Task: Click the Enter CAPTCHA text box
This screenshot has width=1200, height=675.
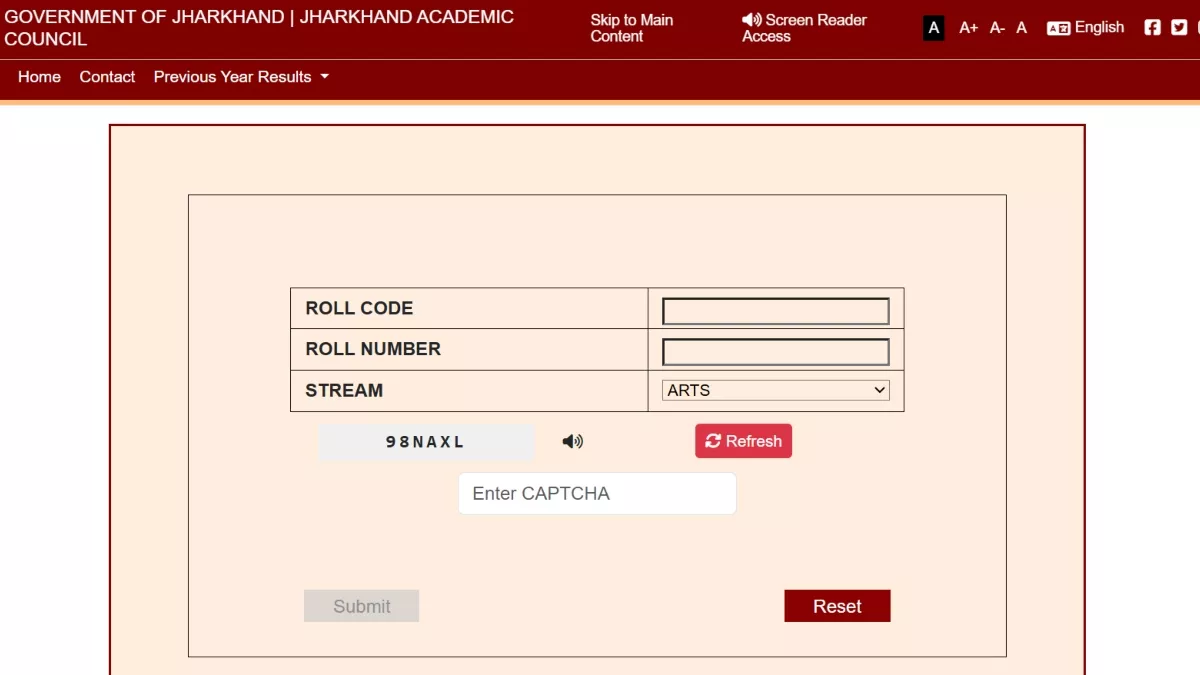Action: [597, 494]
